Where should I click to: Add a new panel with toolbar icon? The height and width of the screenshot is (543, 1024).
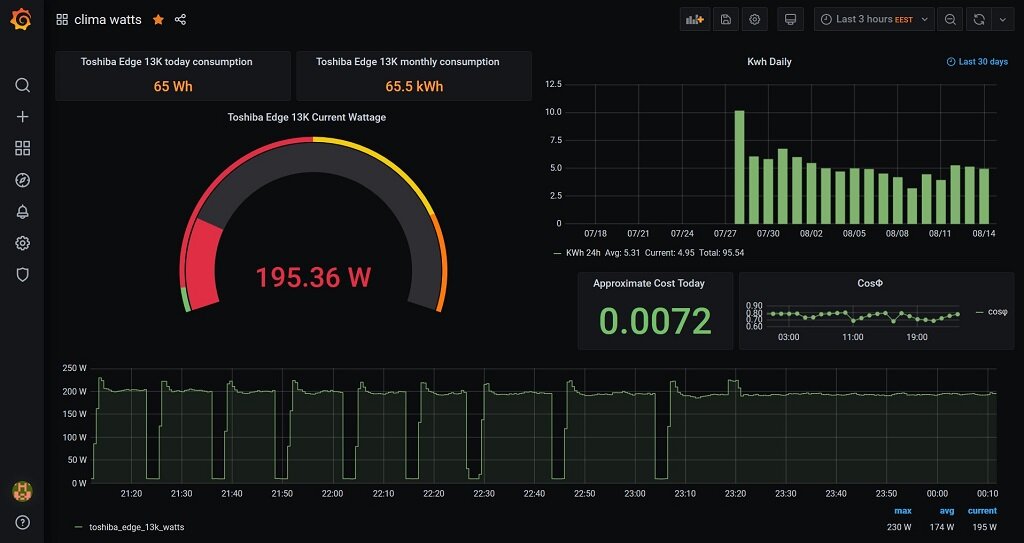click(695, 20)
